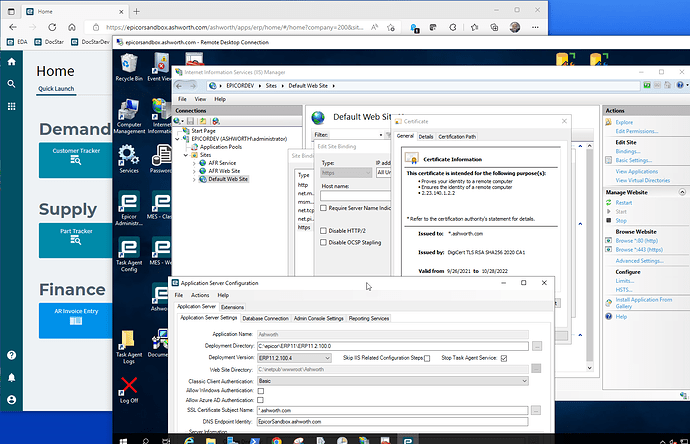Open the Services desktop shortcut
The image size is (690, 444).
[128, 159]
